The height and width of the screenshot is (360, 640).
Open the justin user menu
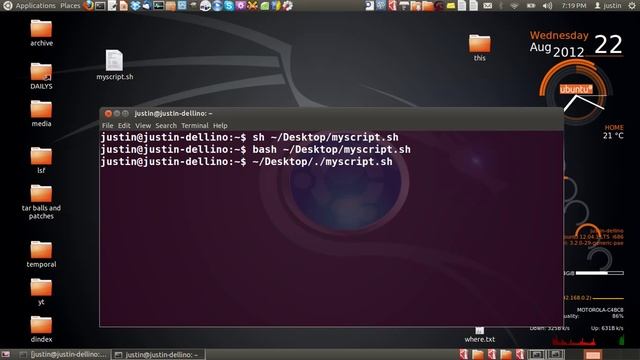pos(607,6)
